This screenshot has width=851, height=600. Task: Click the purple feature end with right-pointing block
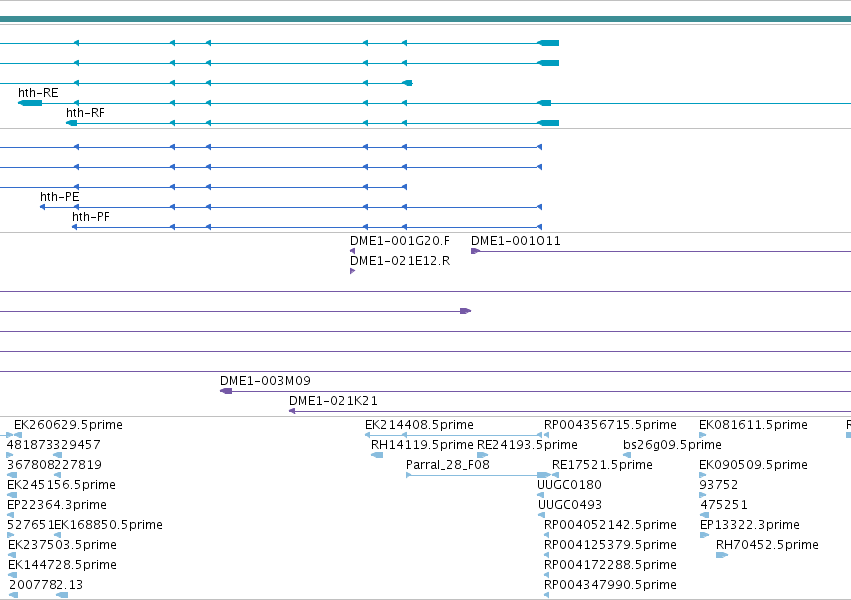pos(466,311)
